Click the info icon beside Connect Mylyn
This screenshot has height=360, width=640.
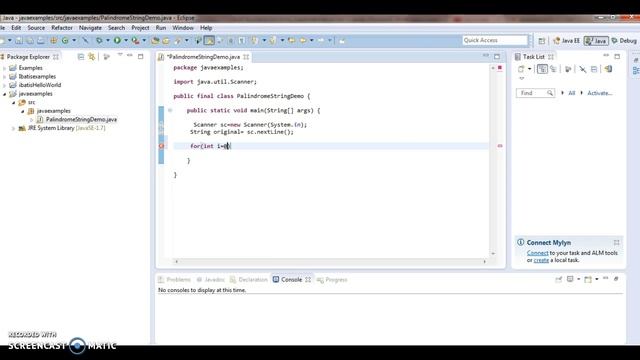tap(520, 242)
